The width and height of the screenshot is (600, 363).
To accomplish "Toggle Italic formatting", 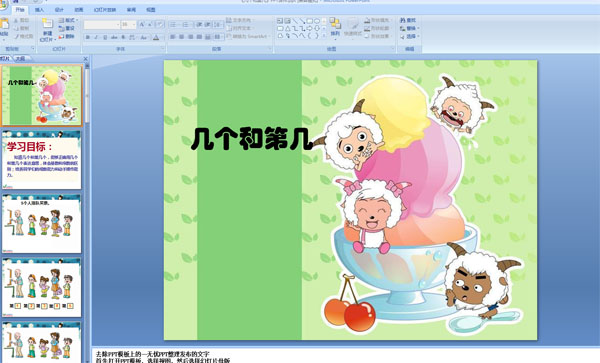I will tap(96, 37).
